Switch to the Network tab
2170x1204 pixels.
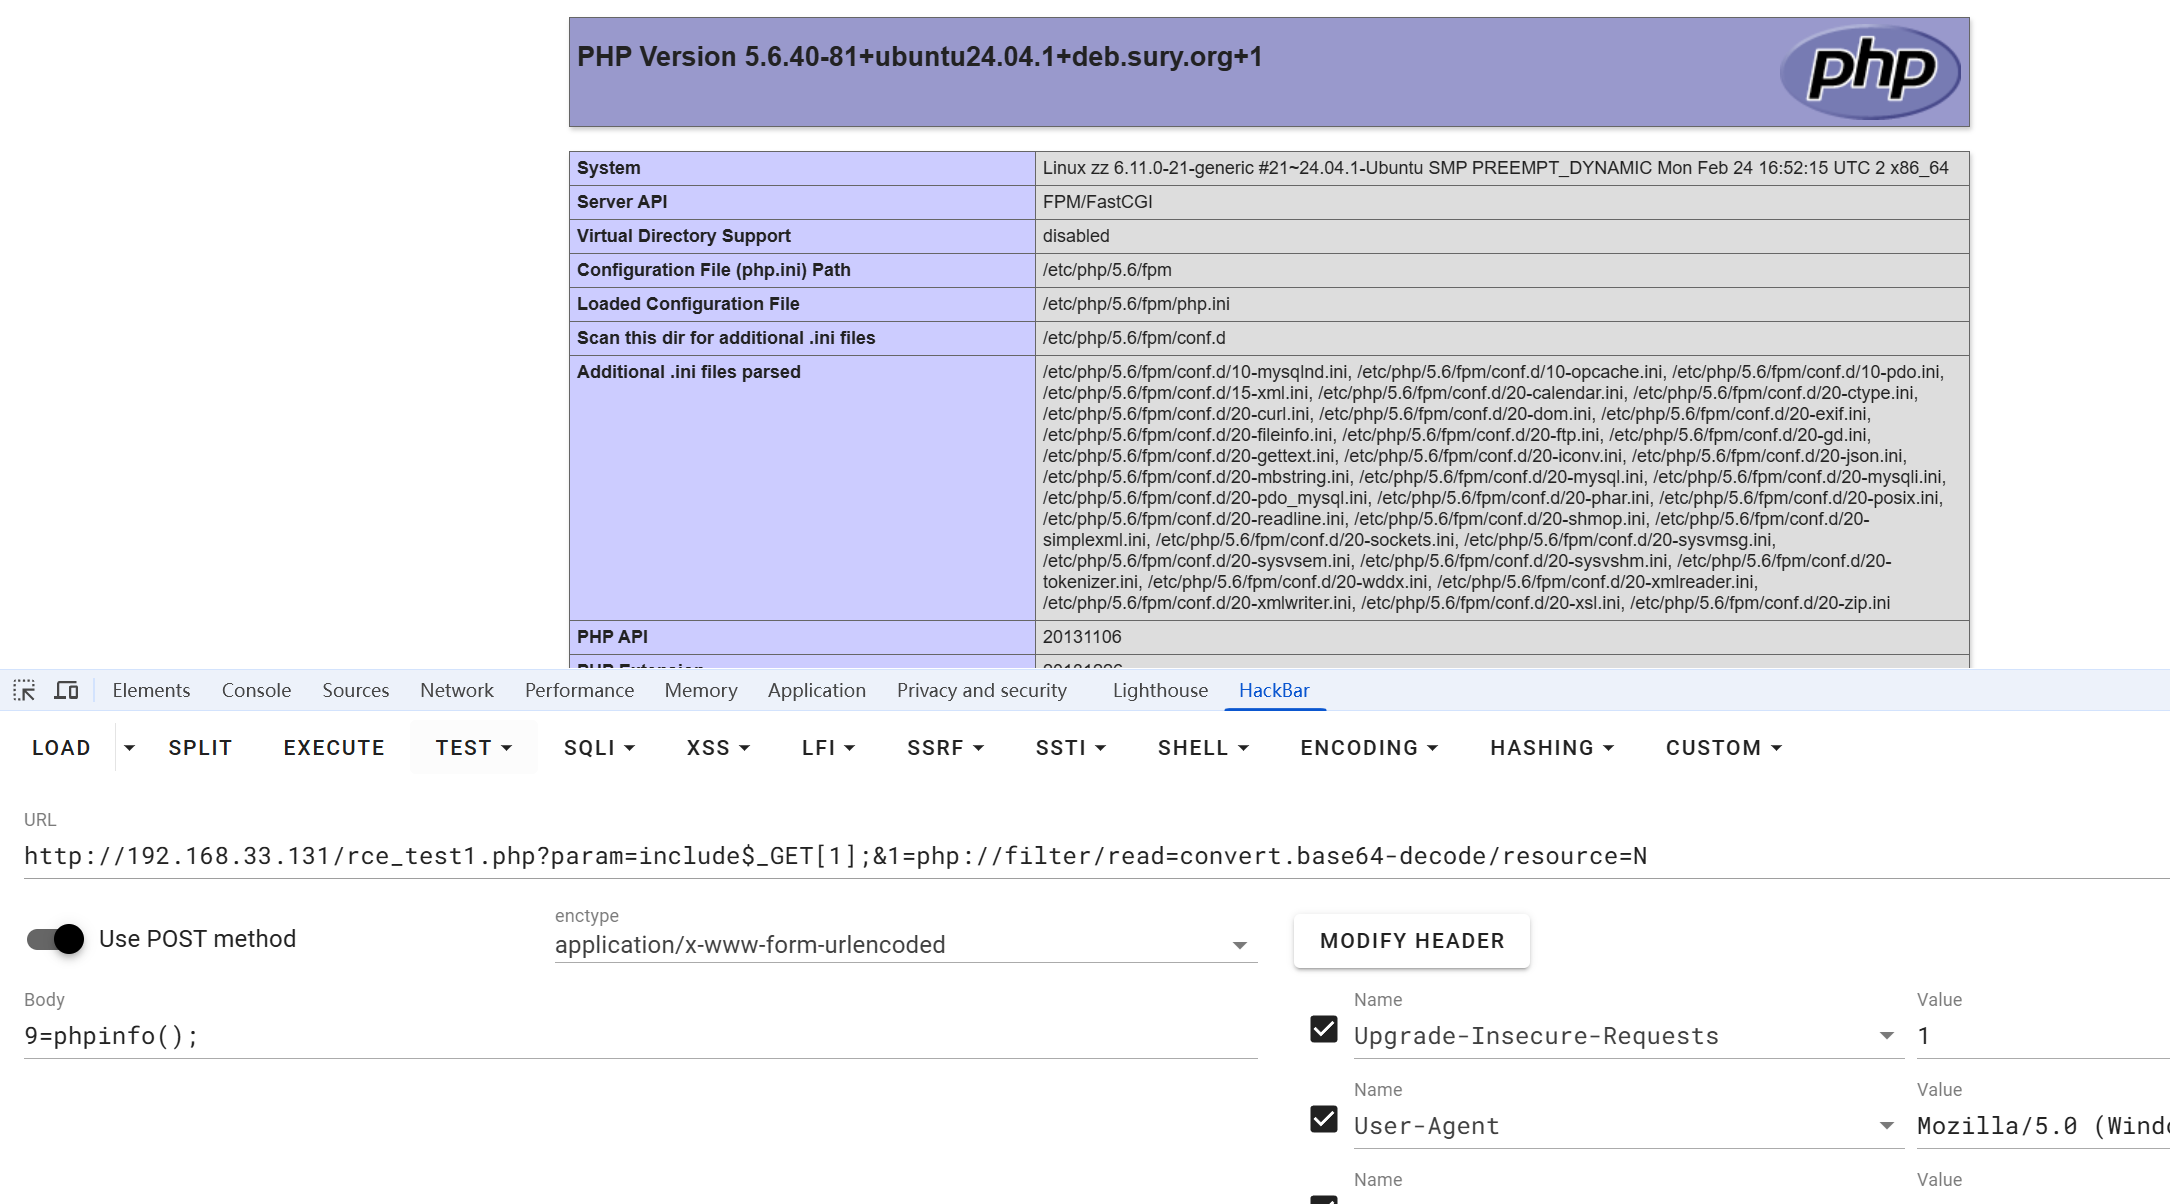click(456, 690)
